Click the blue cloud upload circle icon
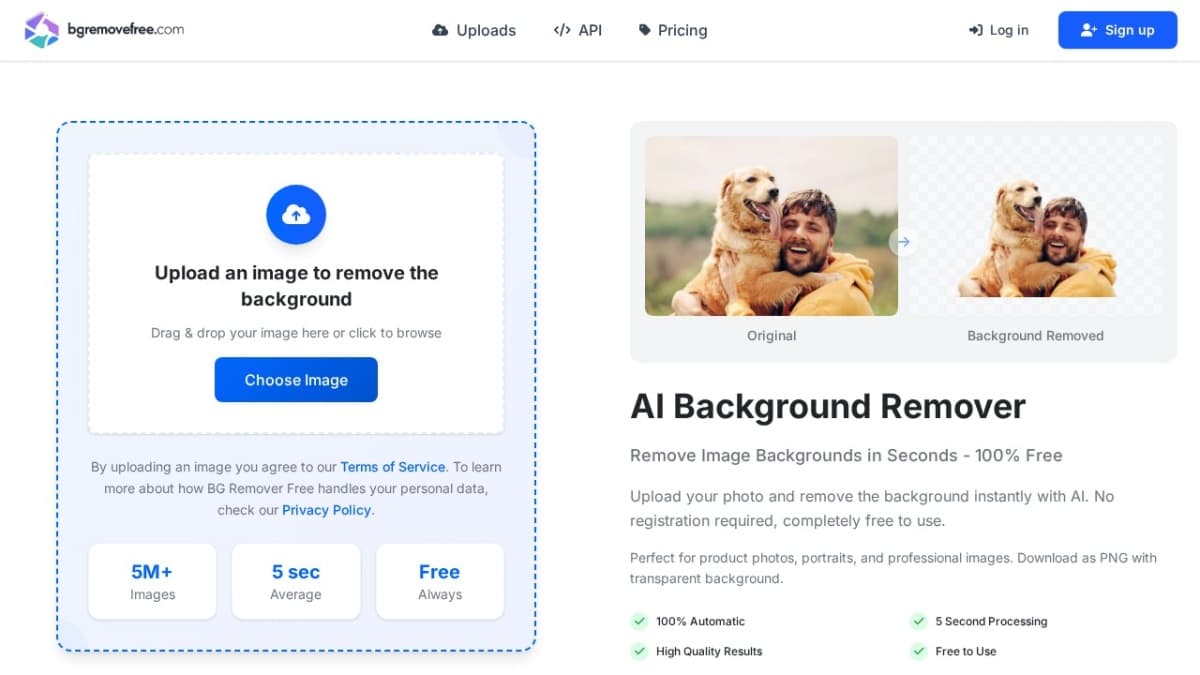This screenshot has width=1200, height=675. [296, 215]
